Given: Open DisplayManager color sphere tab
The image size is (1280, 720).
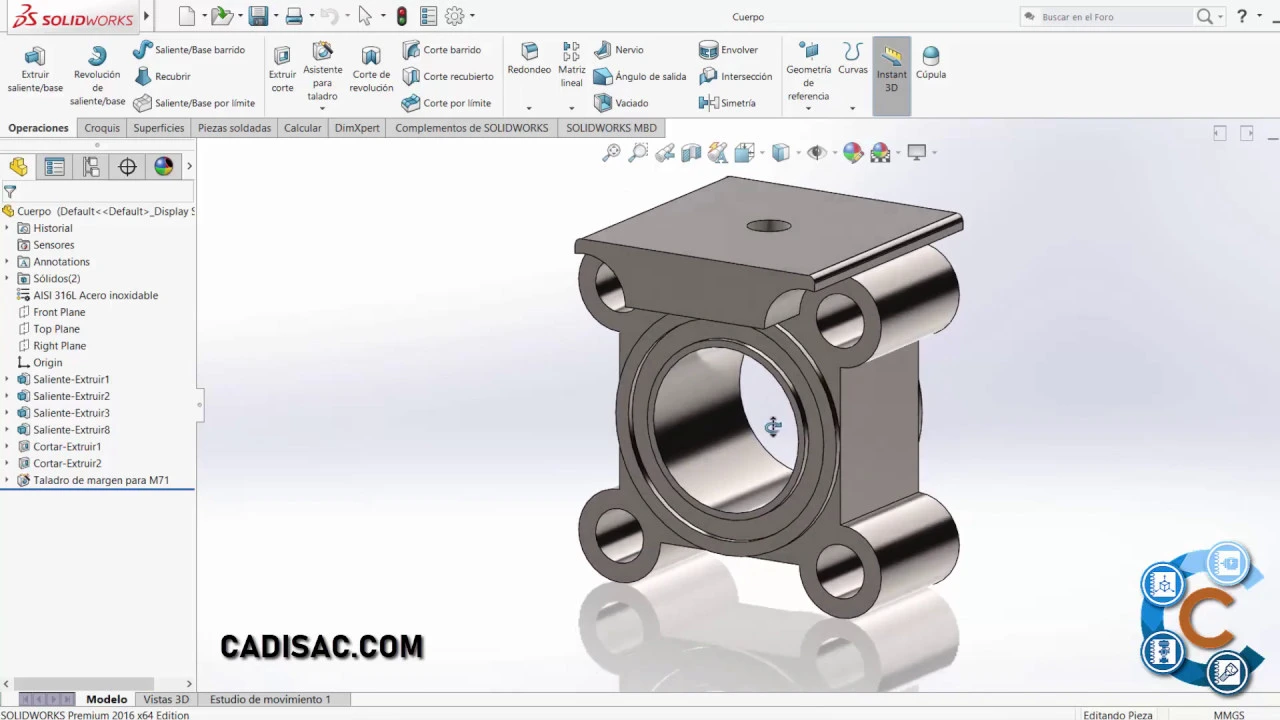Looking at the screenshot, I should 163,167.
